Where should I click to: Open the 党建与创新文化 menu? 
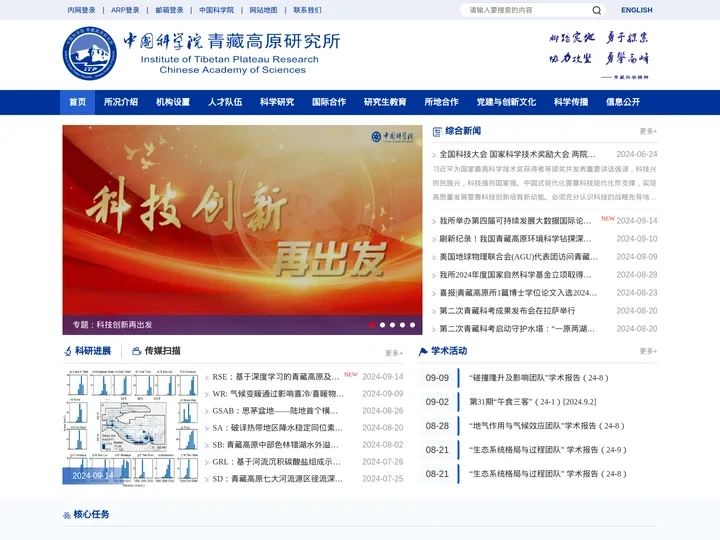pos(506,102)
